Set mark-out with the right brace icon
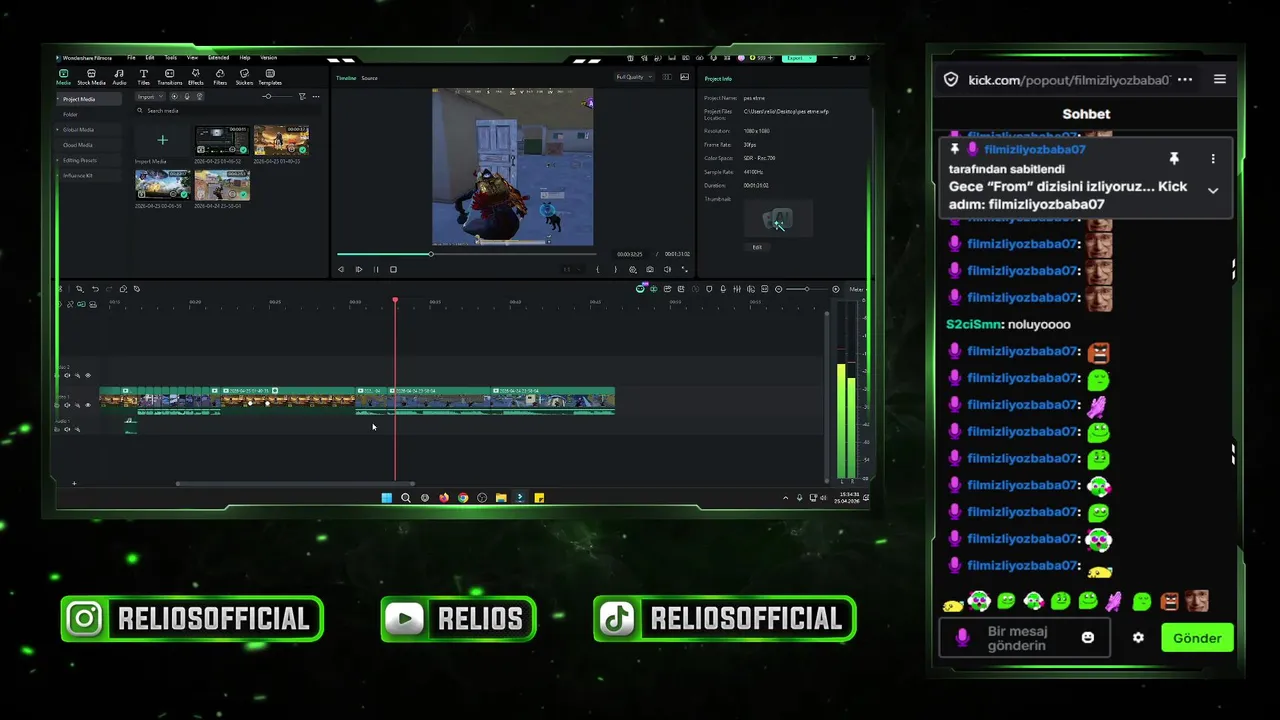 pyautogui.click(x=616, y=269)
